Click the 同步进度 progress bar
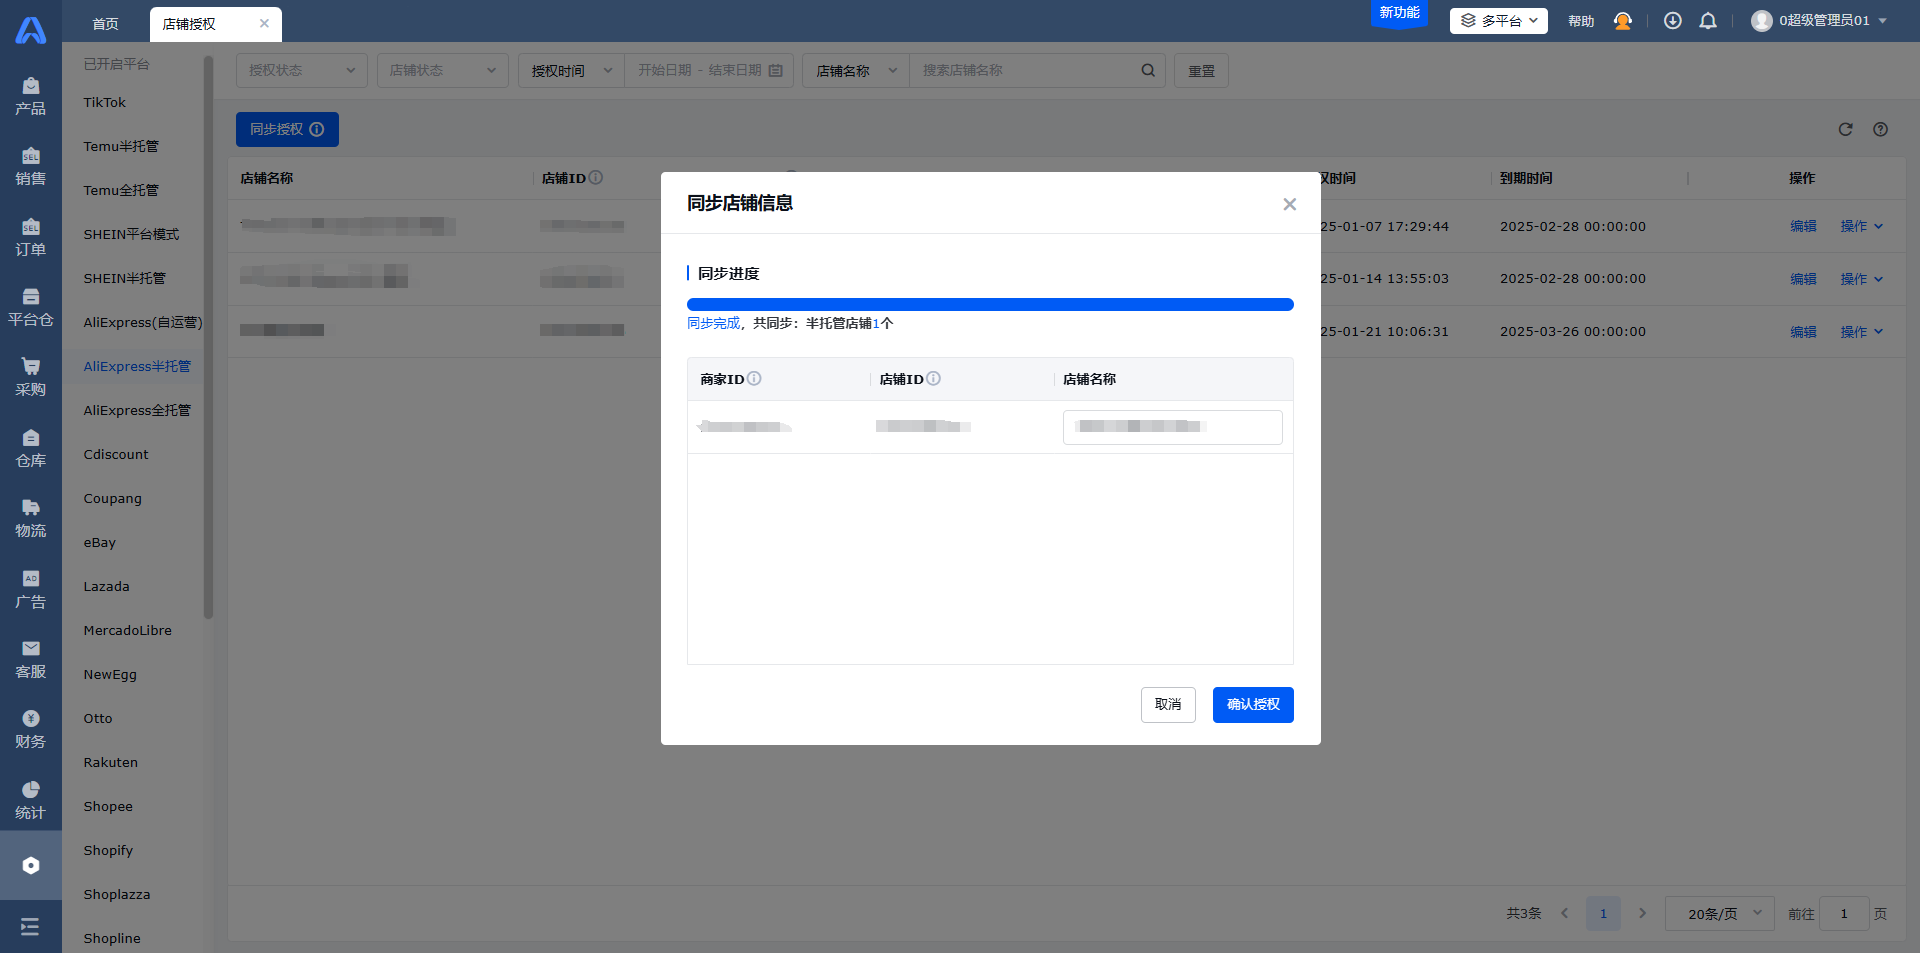Image resolution: width=1920 pixels, height=953 pixels. [990, 304]
